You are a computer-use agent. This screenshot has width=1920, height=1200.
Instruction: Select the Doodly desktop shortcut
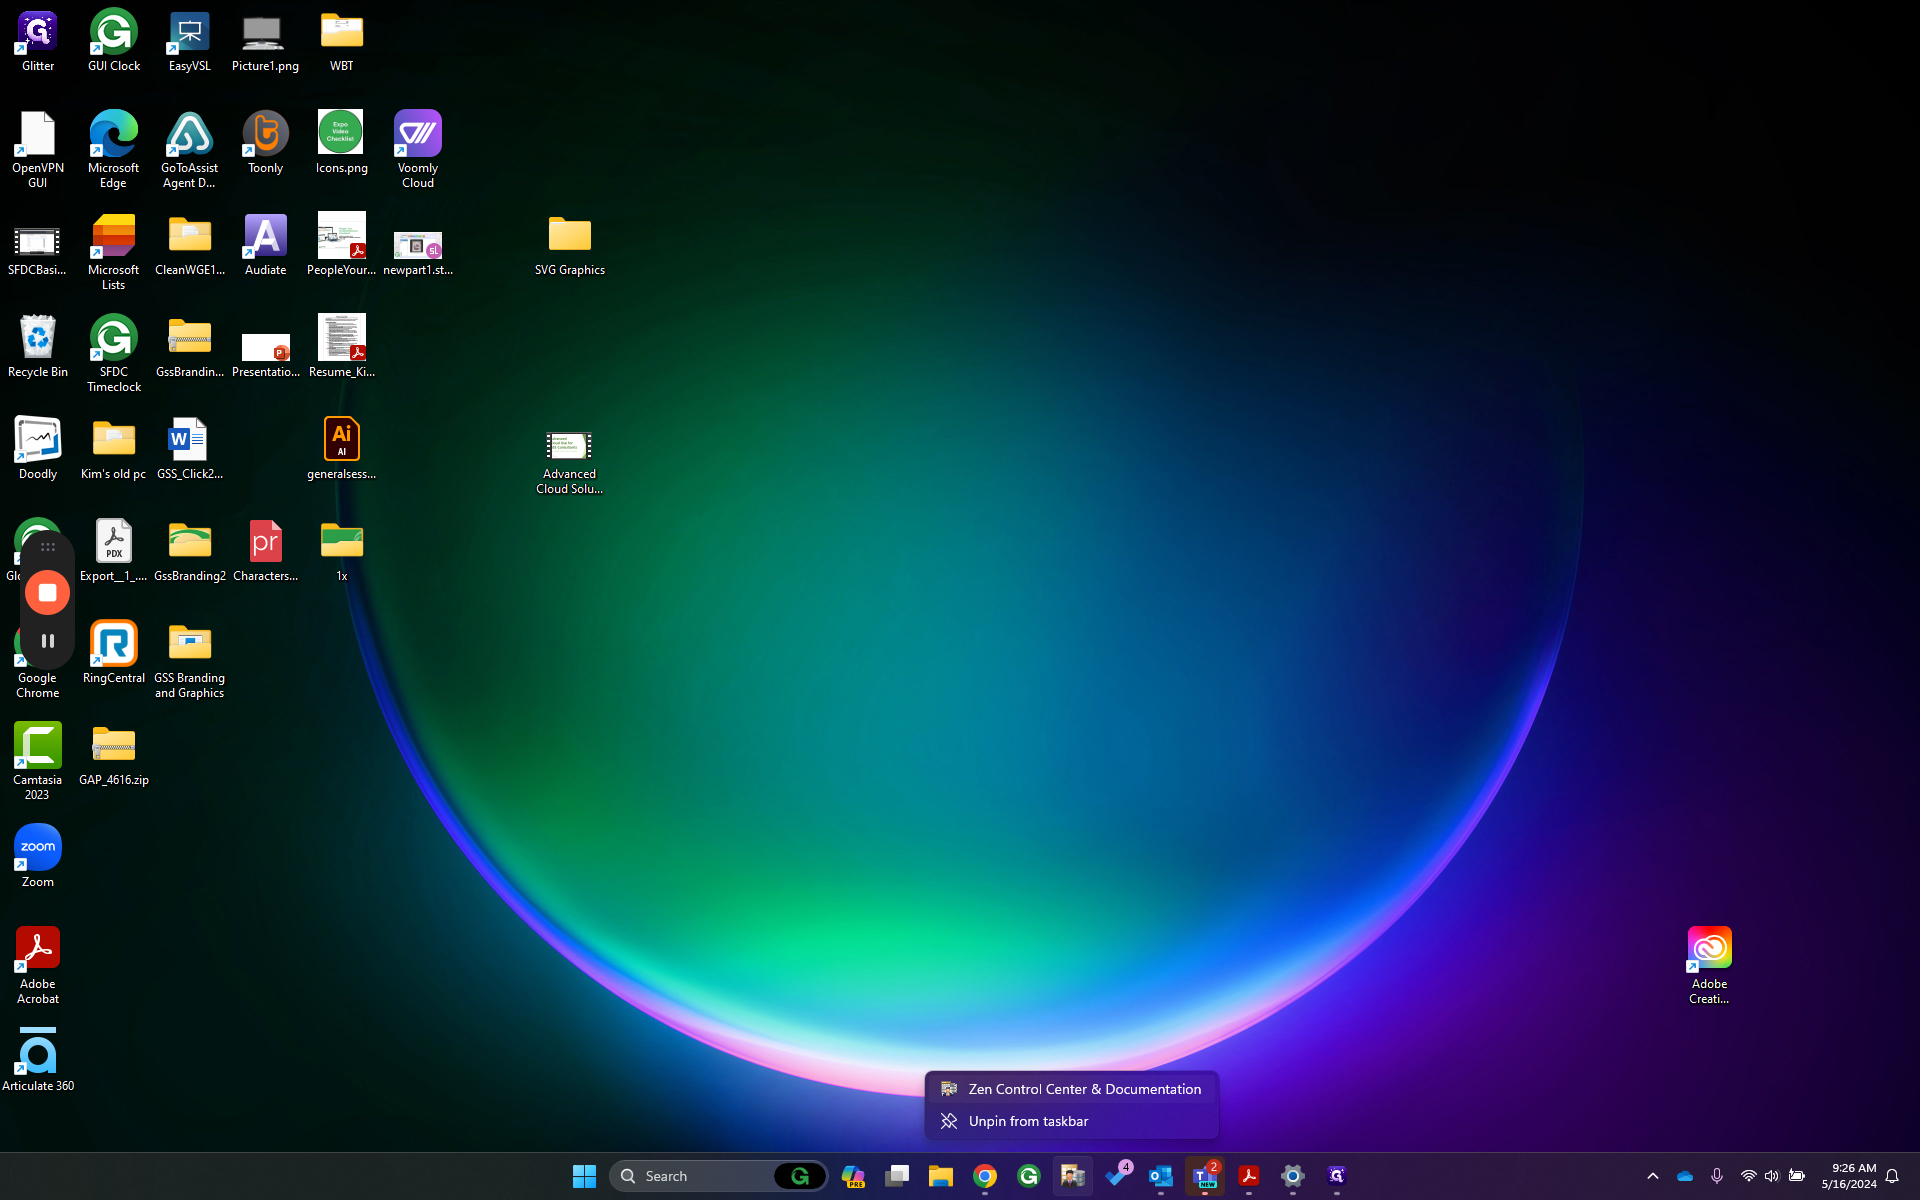[x=38, y=449]
